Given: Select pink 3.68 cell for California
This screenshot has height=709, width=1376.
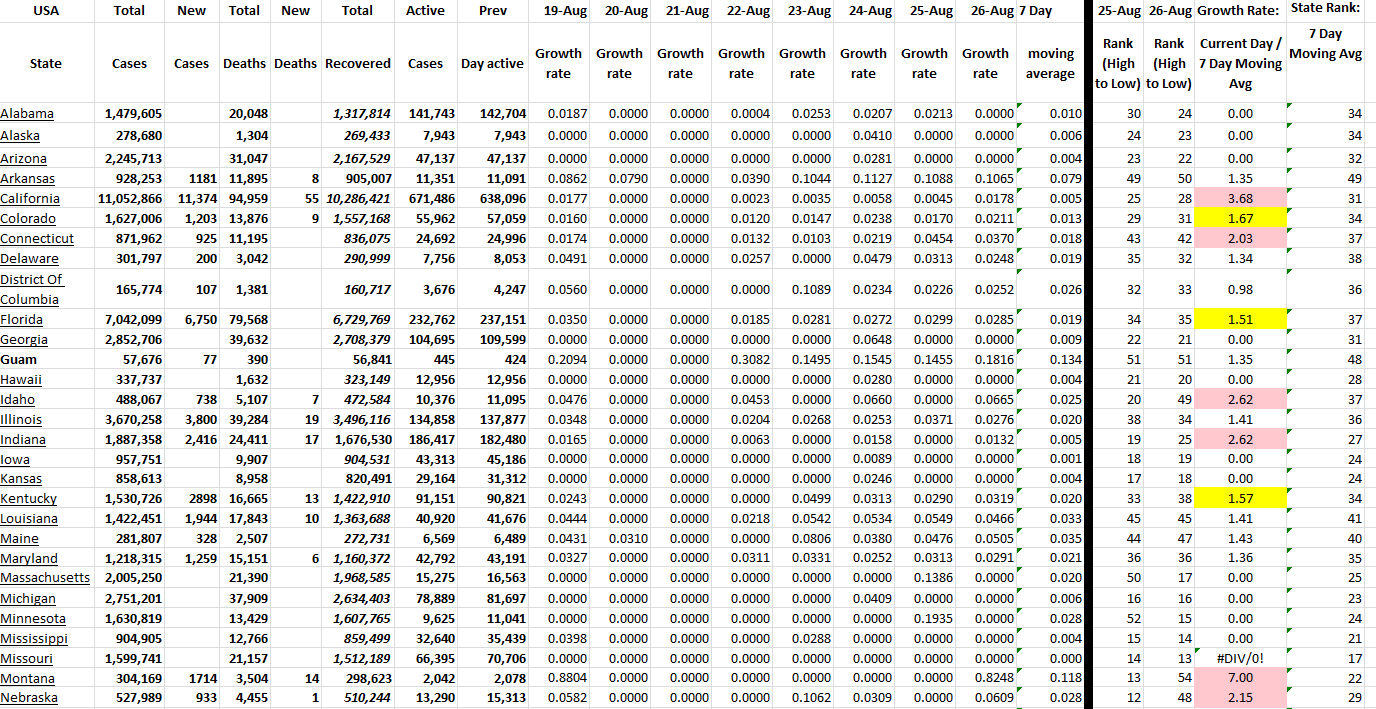Looking at the screenshot, I should point(1241,199).
